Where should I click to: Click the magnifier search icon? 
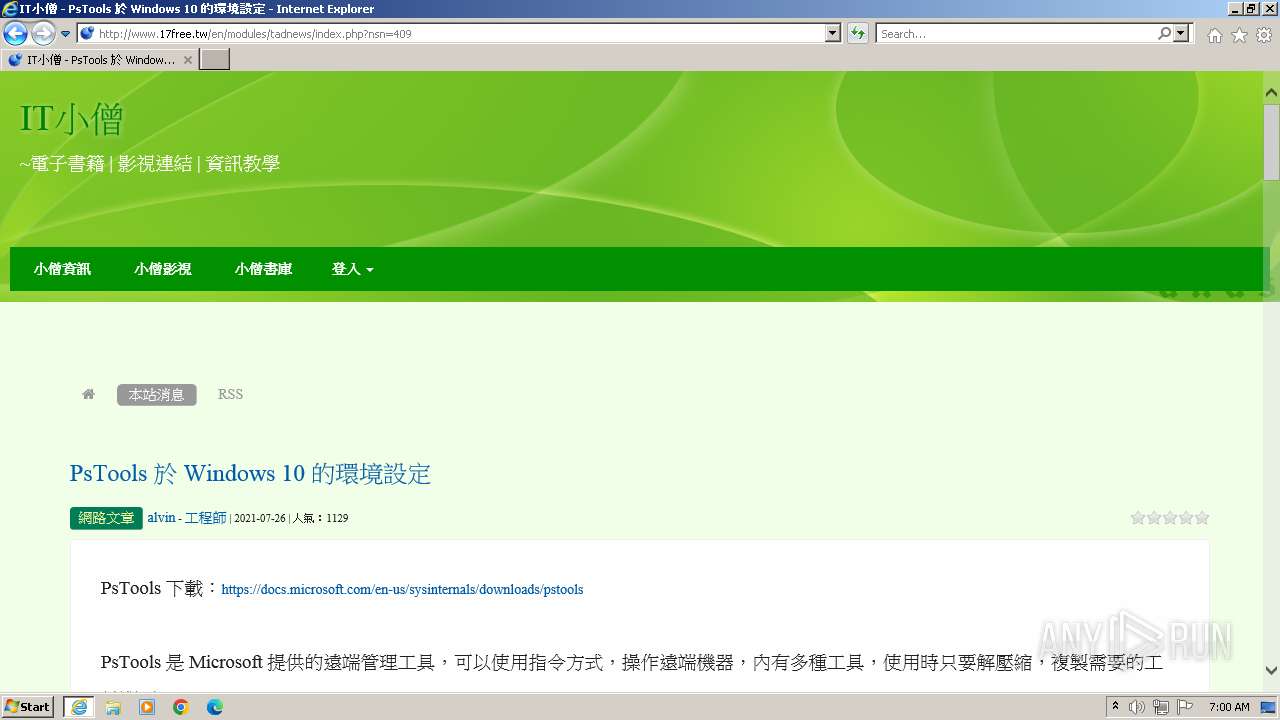pyautogui.click(x=1164, y=34)
